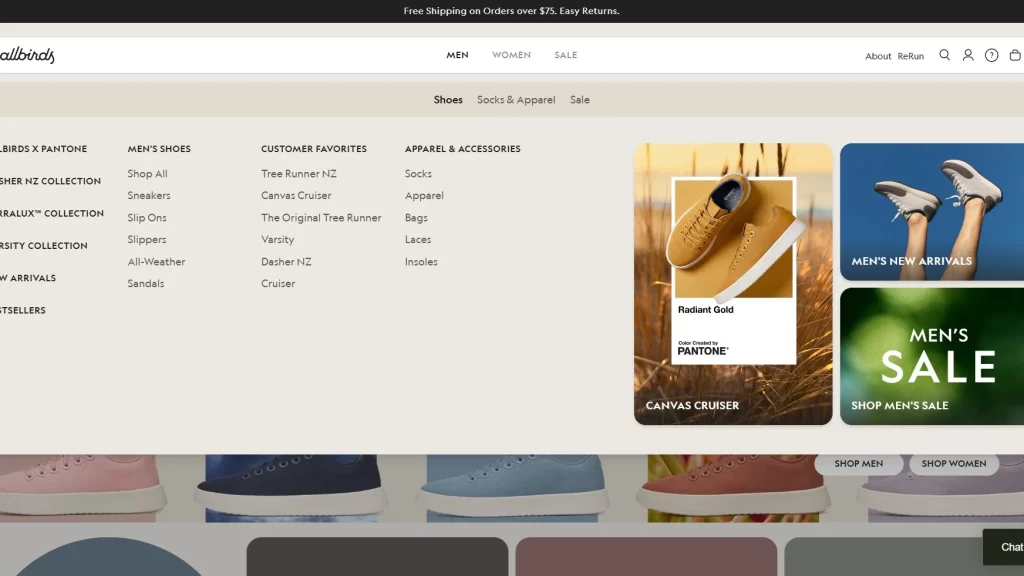Open the SALE top navigation menu

pos(566,55)
